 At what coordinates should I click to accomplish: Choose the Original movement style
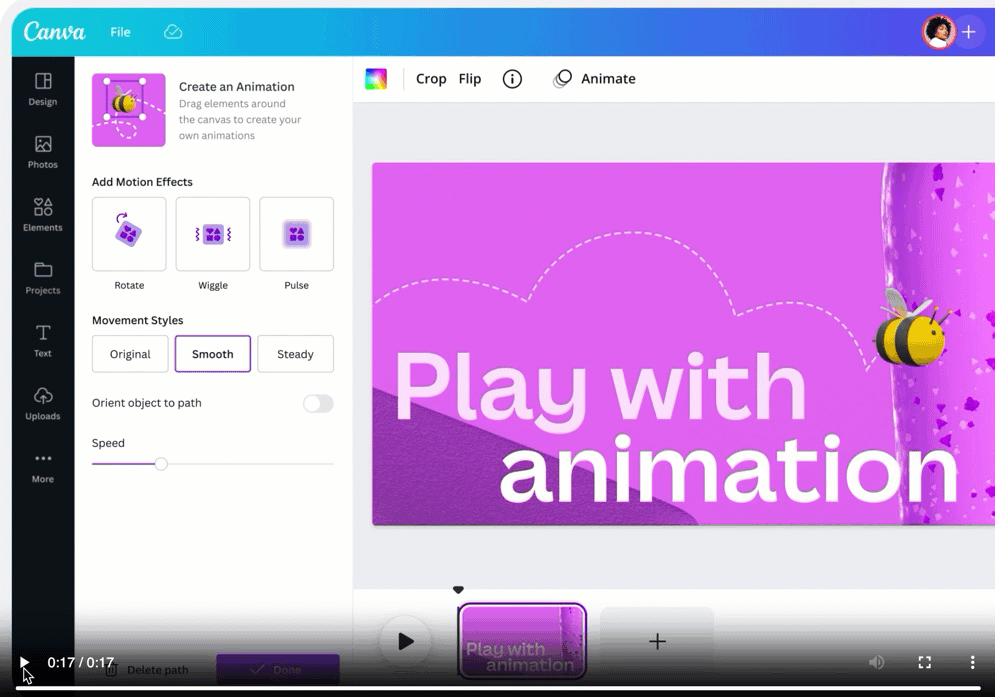point(130,354)
